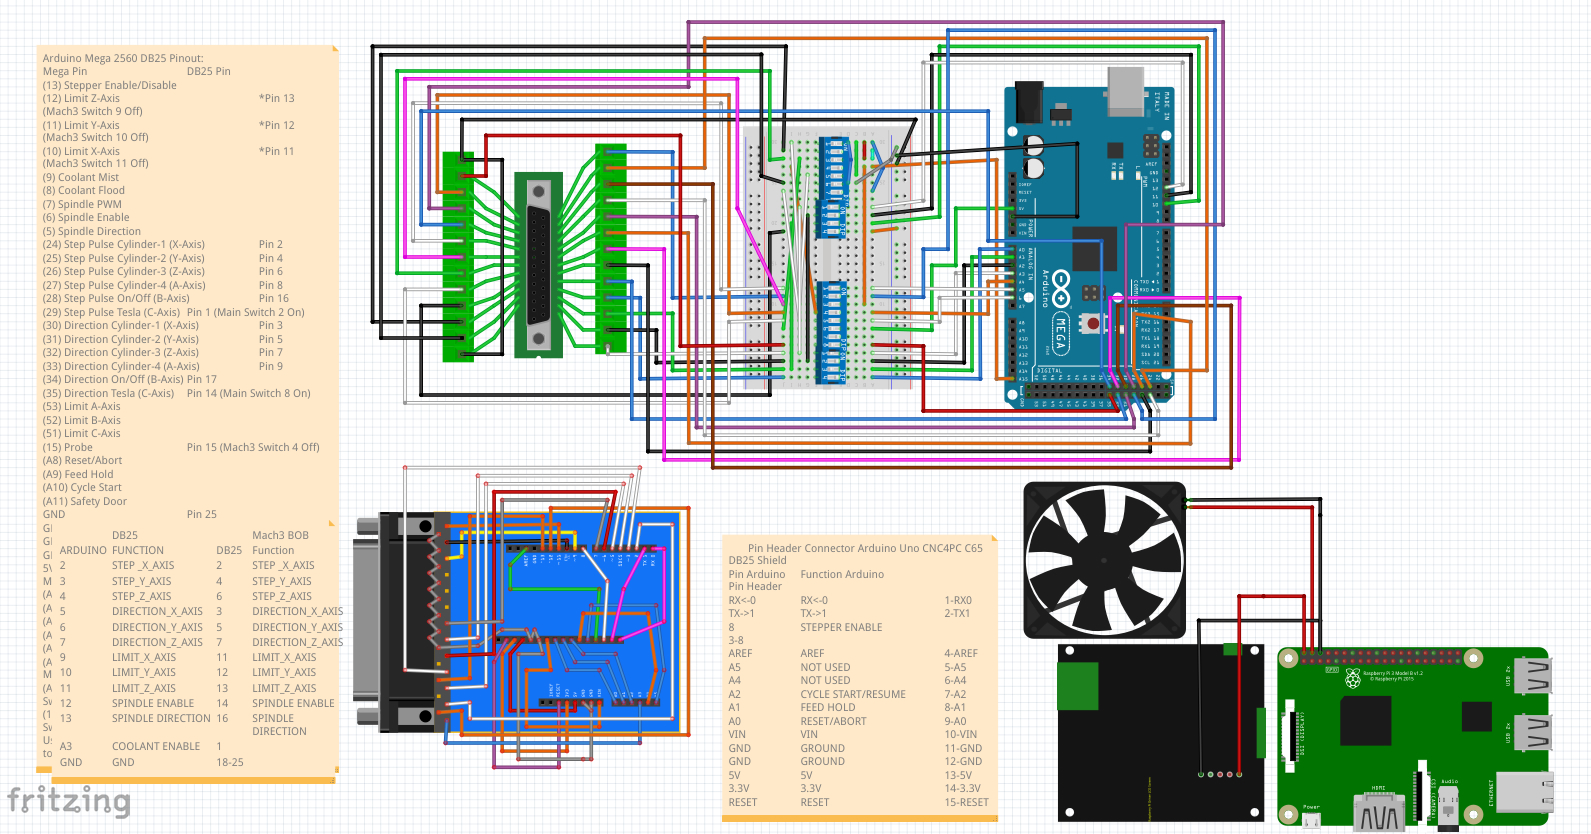1591x834 pixels.
Task: Select the Raspberry Pi Ethernet port
Action: (x=1525, y=794)
